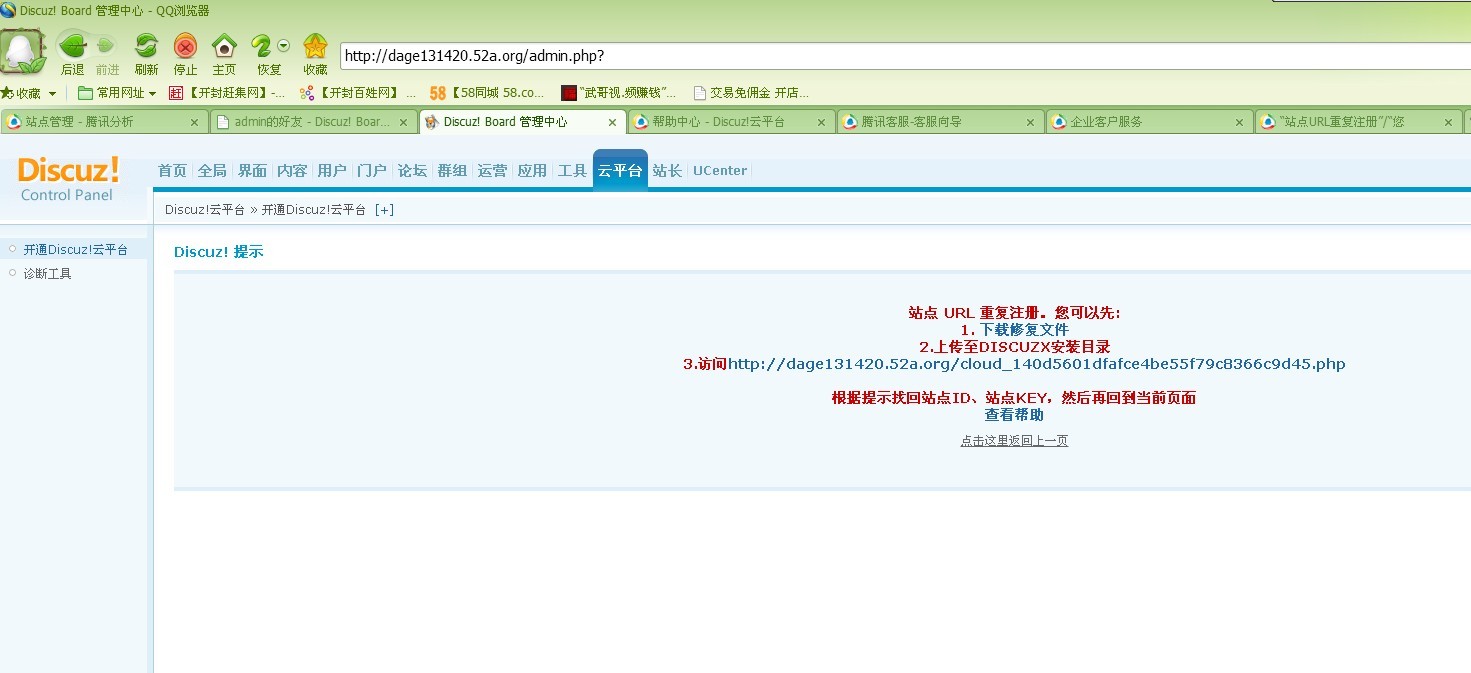Image resolution: width=1471 pixels, height=673 pixels.
Task: Click the star favorites (收藏) toolbar icon
Action: click(315, 47)
